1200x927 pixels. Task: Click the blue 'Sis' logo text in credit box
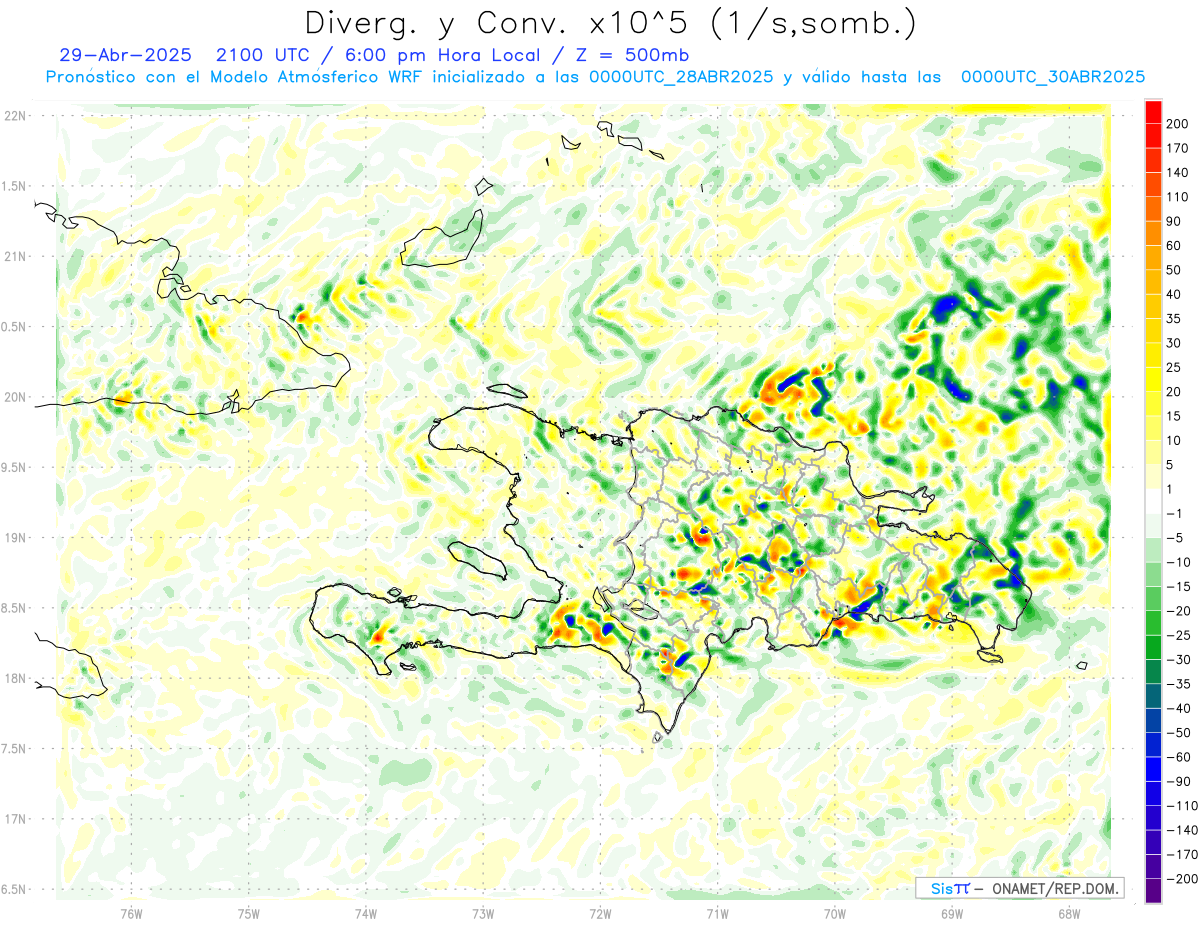pos(940,888)
